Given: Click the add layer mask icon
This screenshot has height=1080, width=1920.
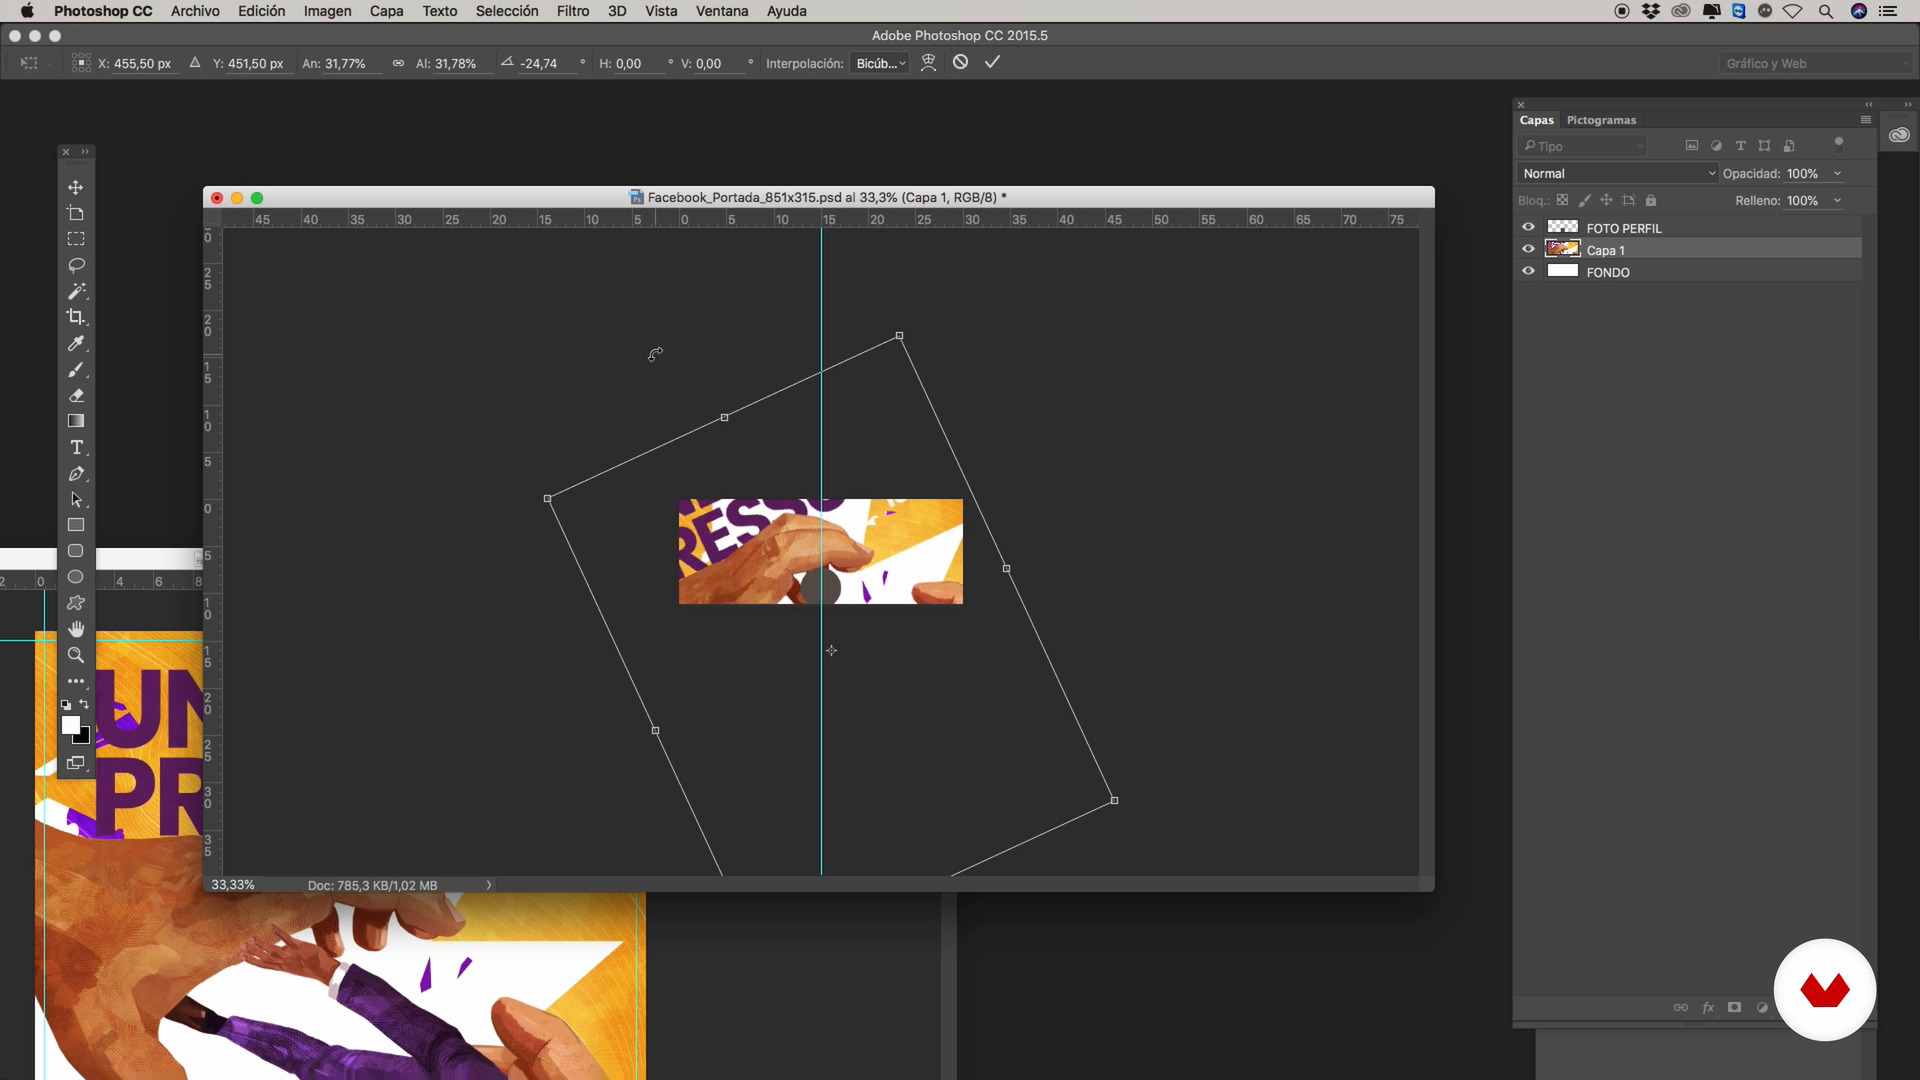Looking at the screenshot, I should point(1735,1007).
